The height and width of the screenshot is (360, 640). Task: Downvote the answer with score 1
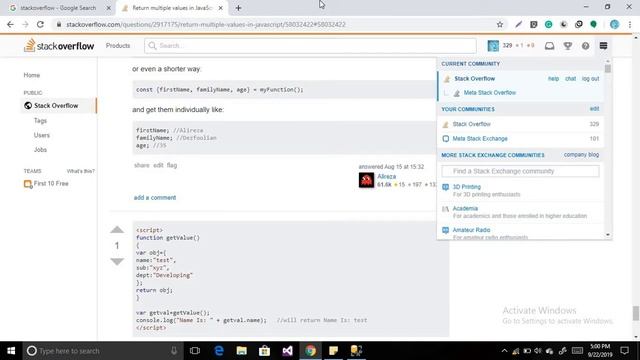click(x=117, y=262)
